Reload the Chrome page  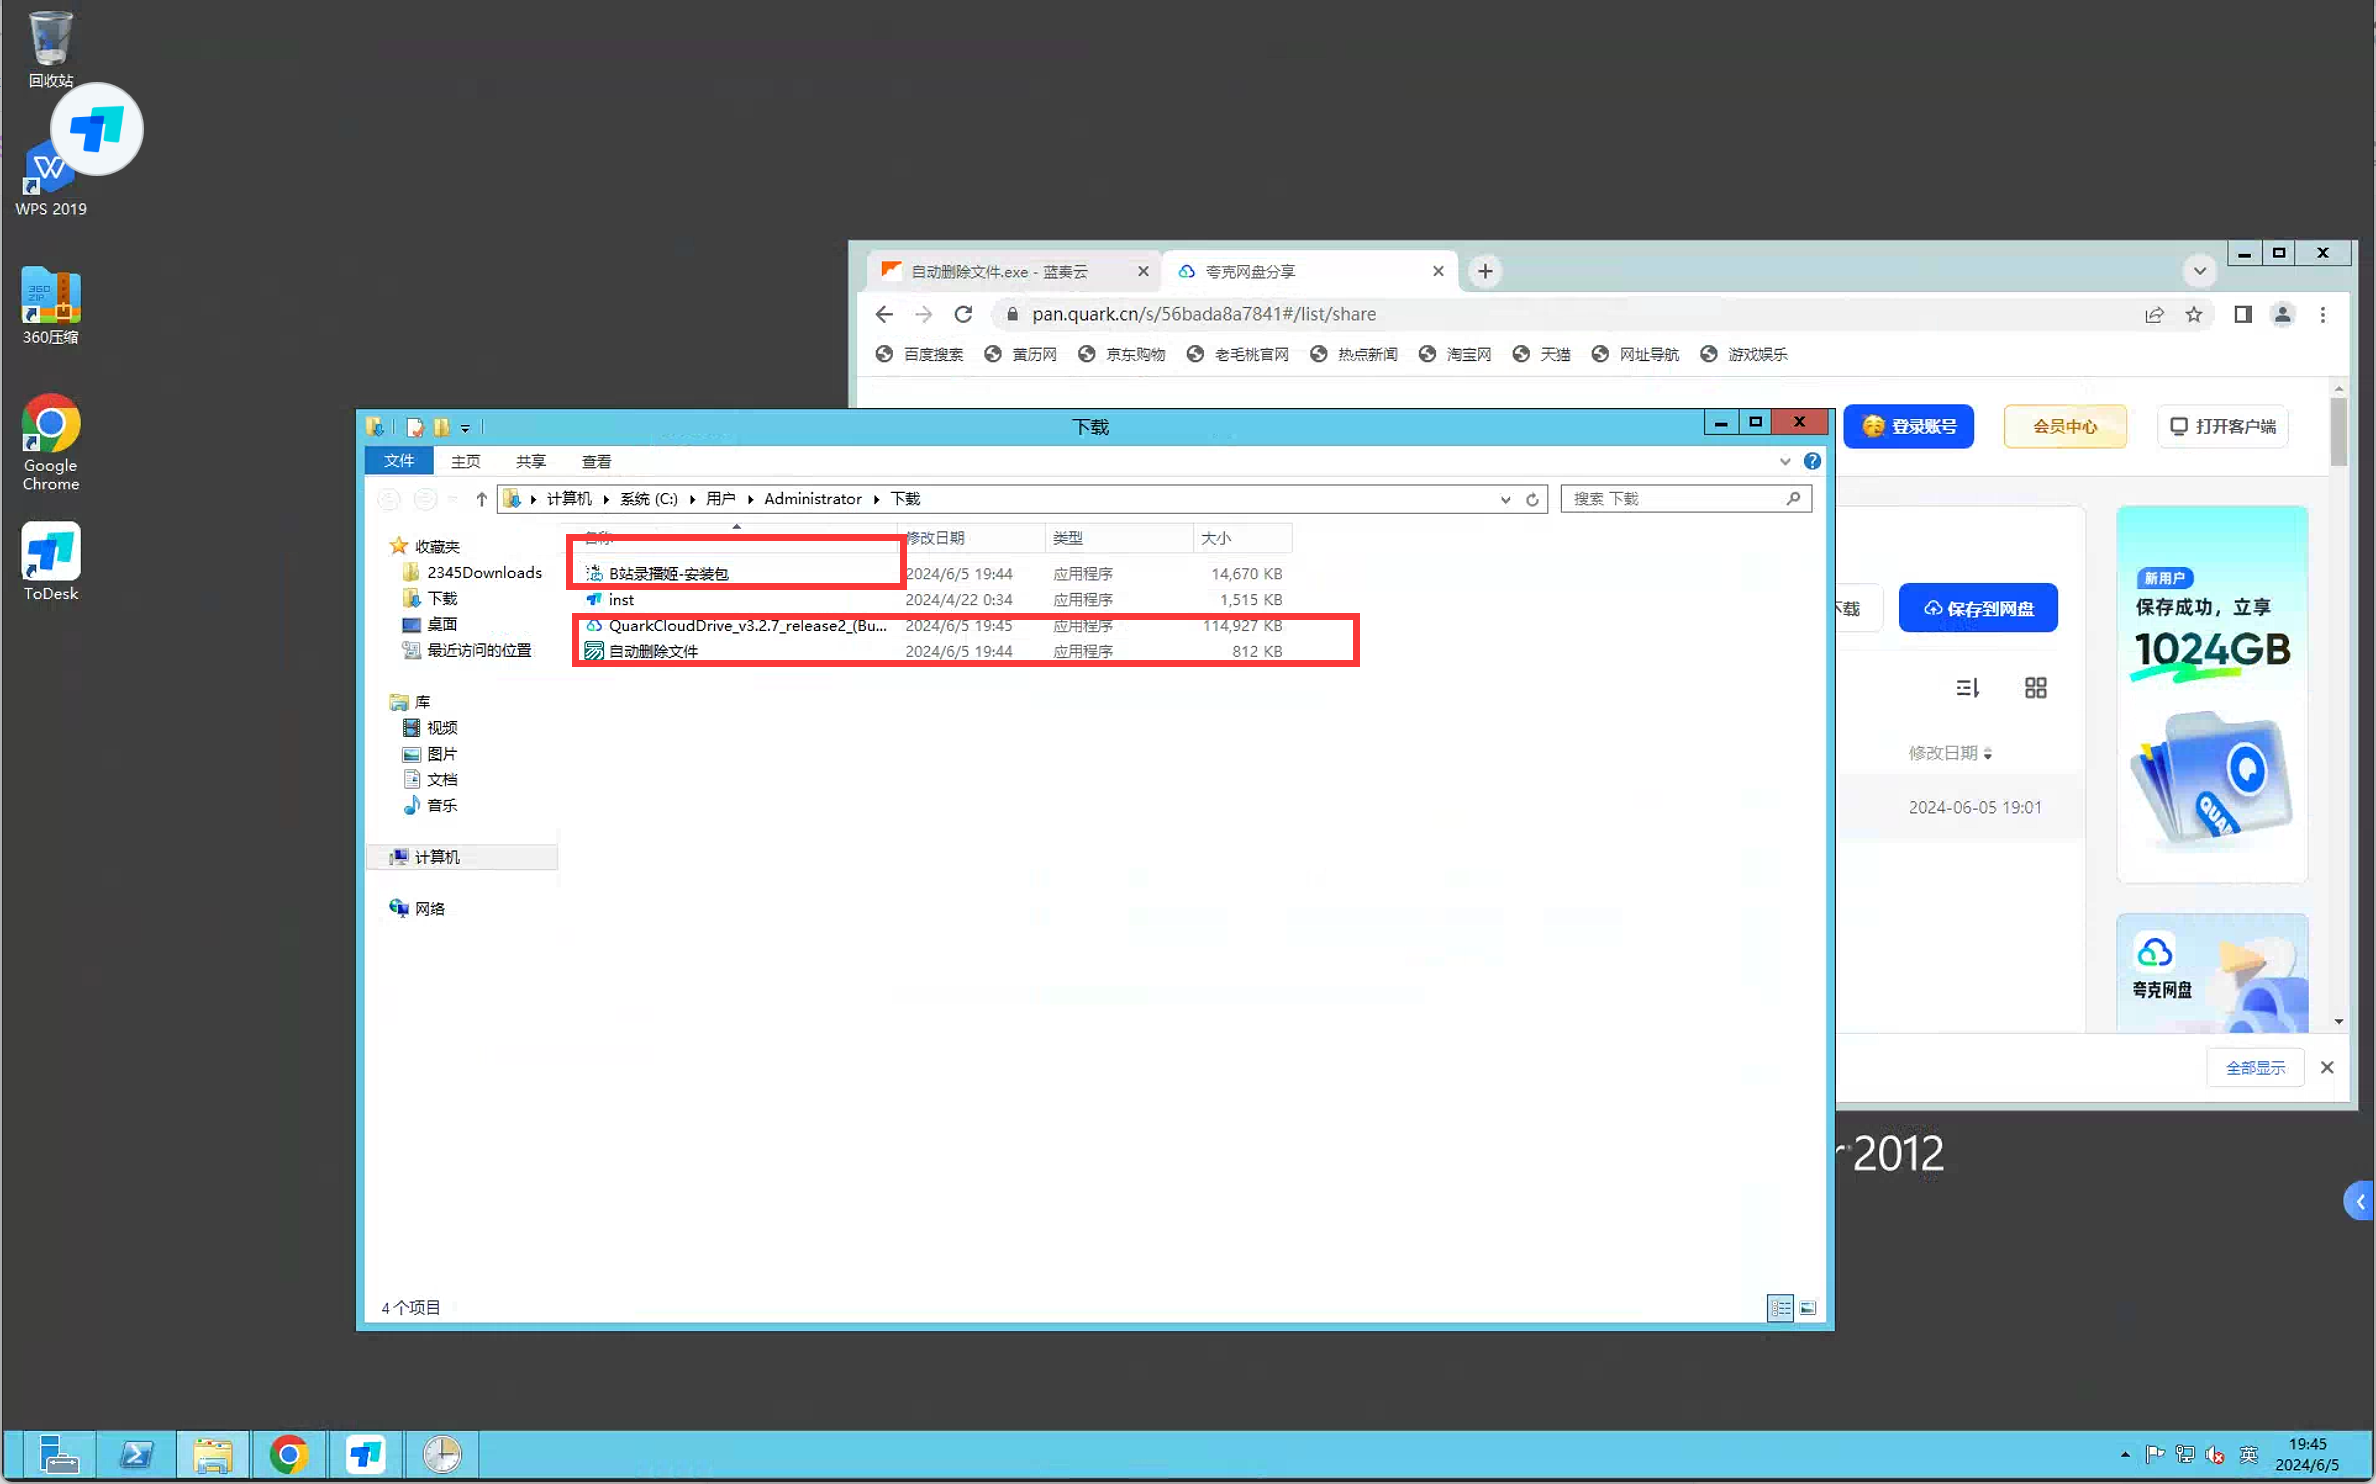[x=963, y=314]
